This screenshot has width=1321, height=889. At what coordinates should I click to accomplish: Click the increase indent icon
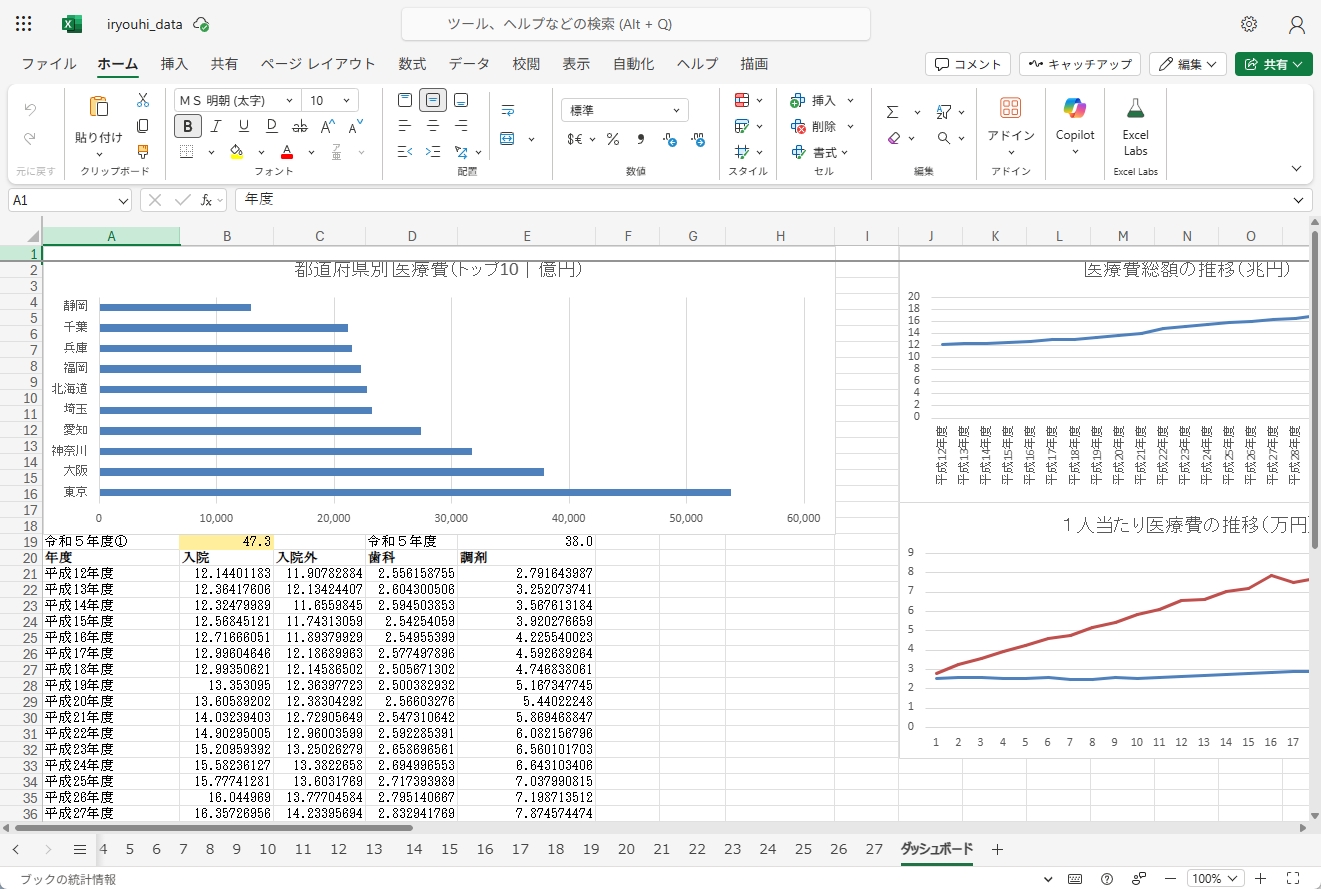(433, 152)
